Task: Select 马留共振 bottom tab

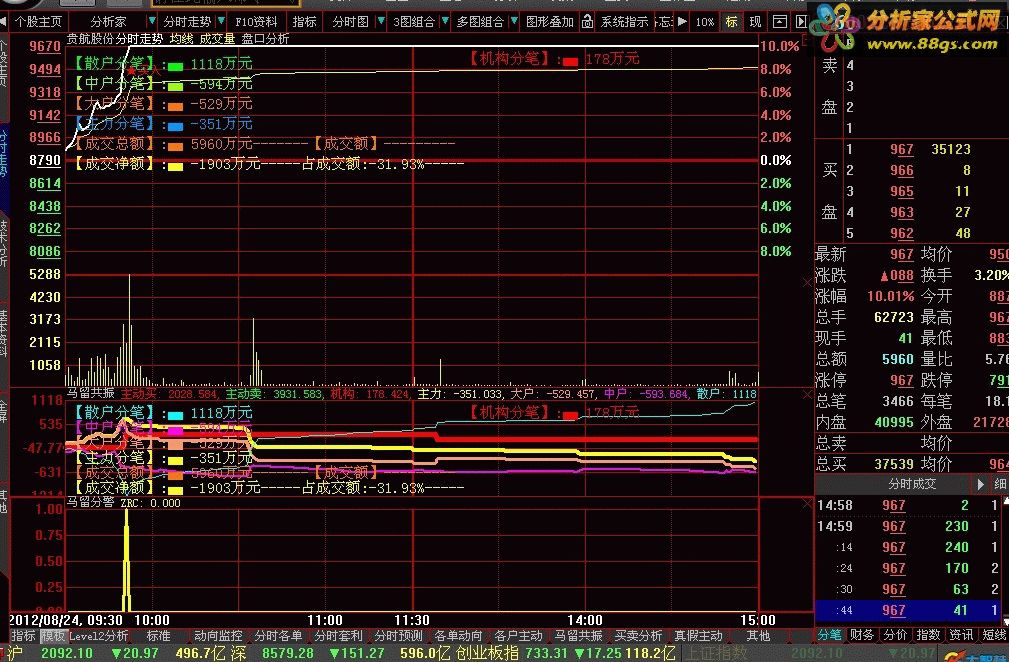Action: (x=579, y=636)
